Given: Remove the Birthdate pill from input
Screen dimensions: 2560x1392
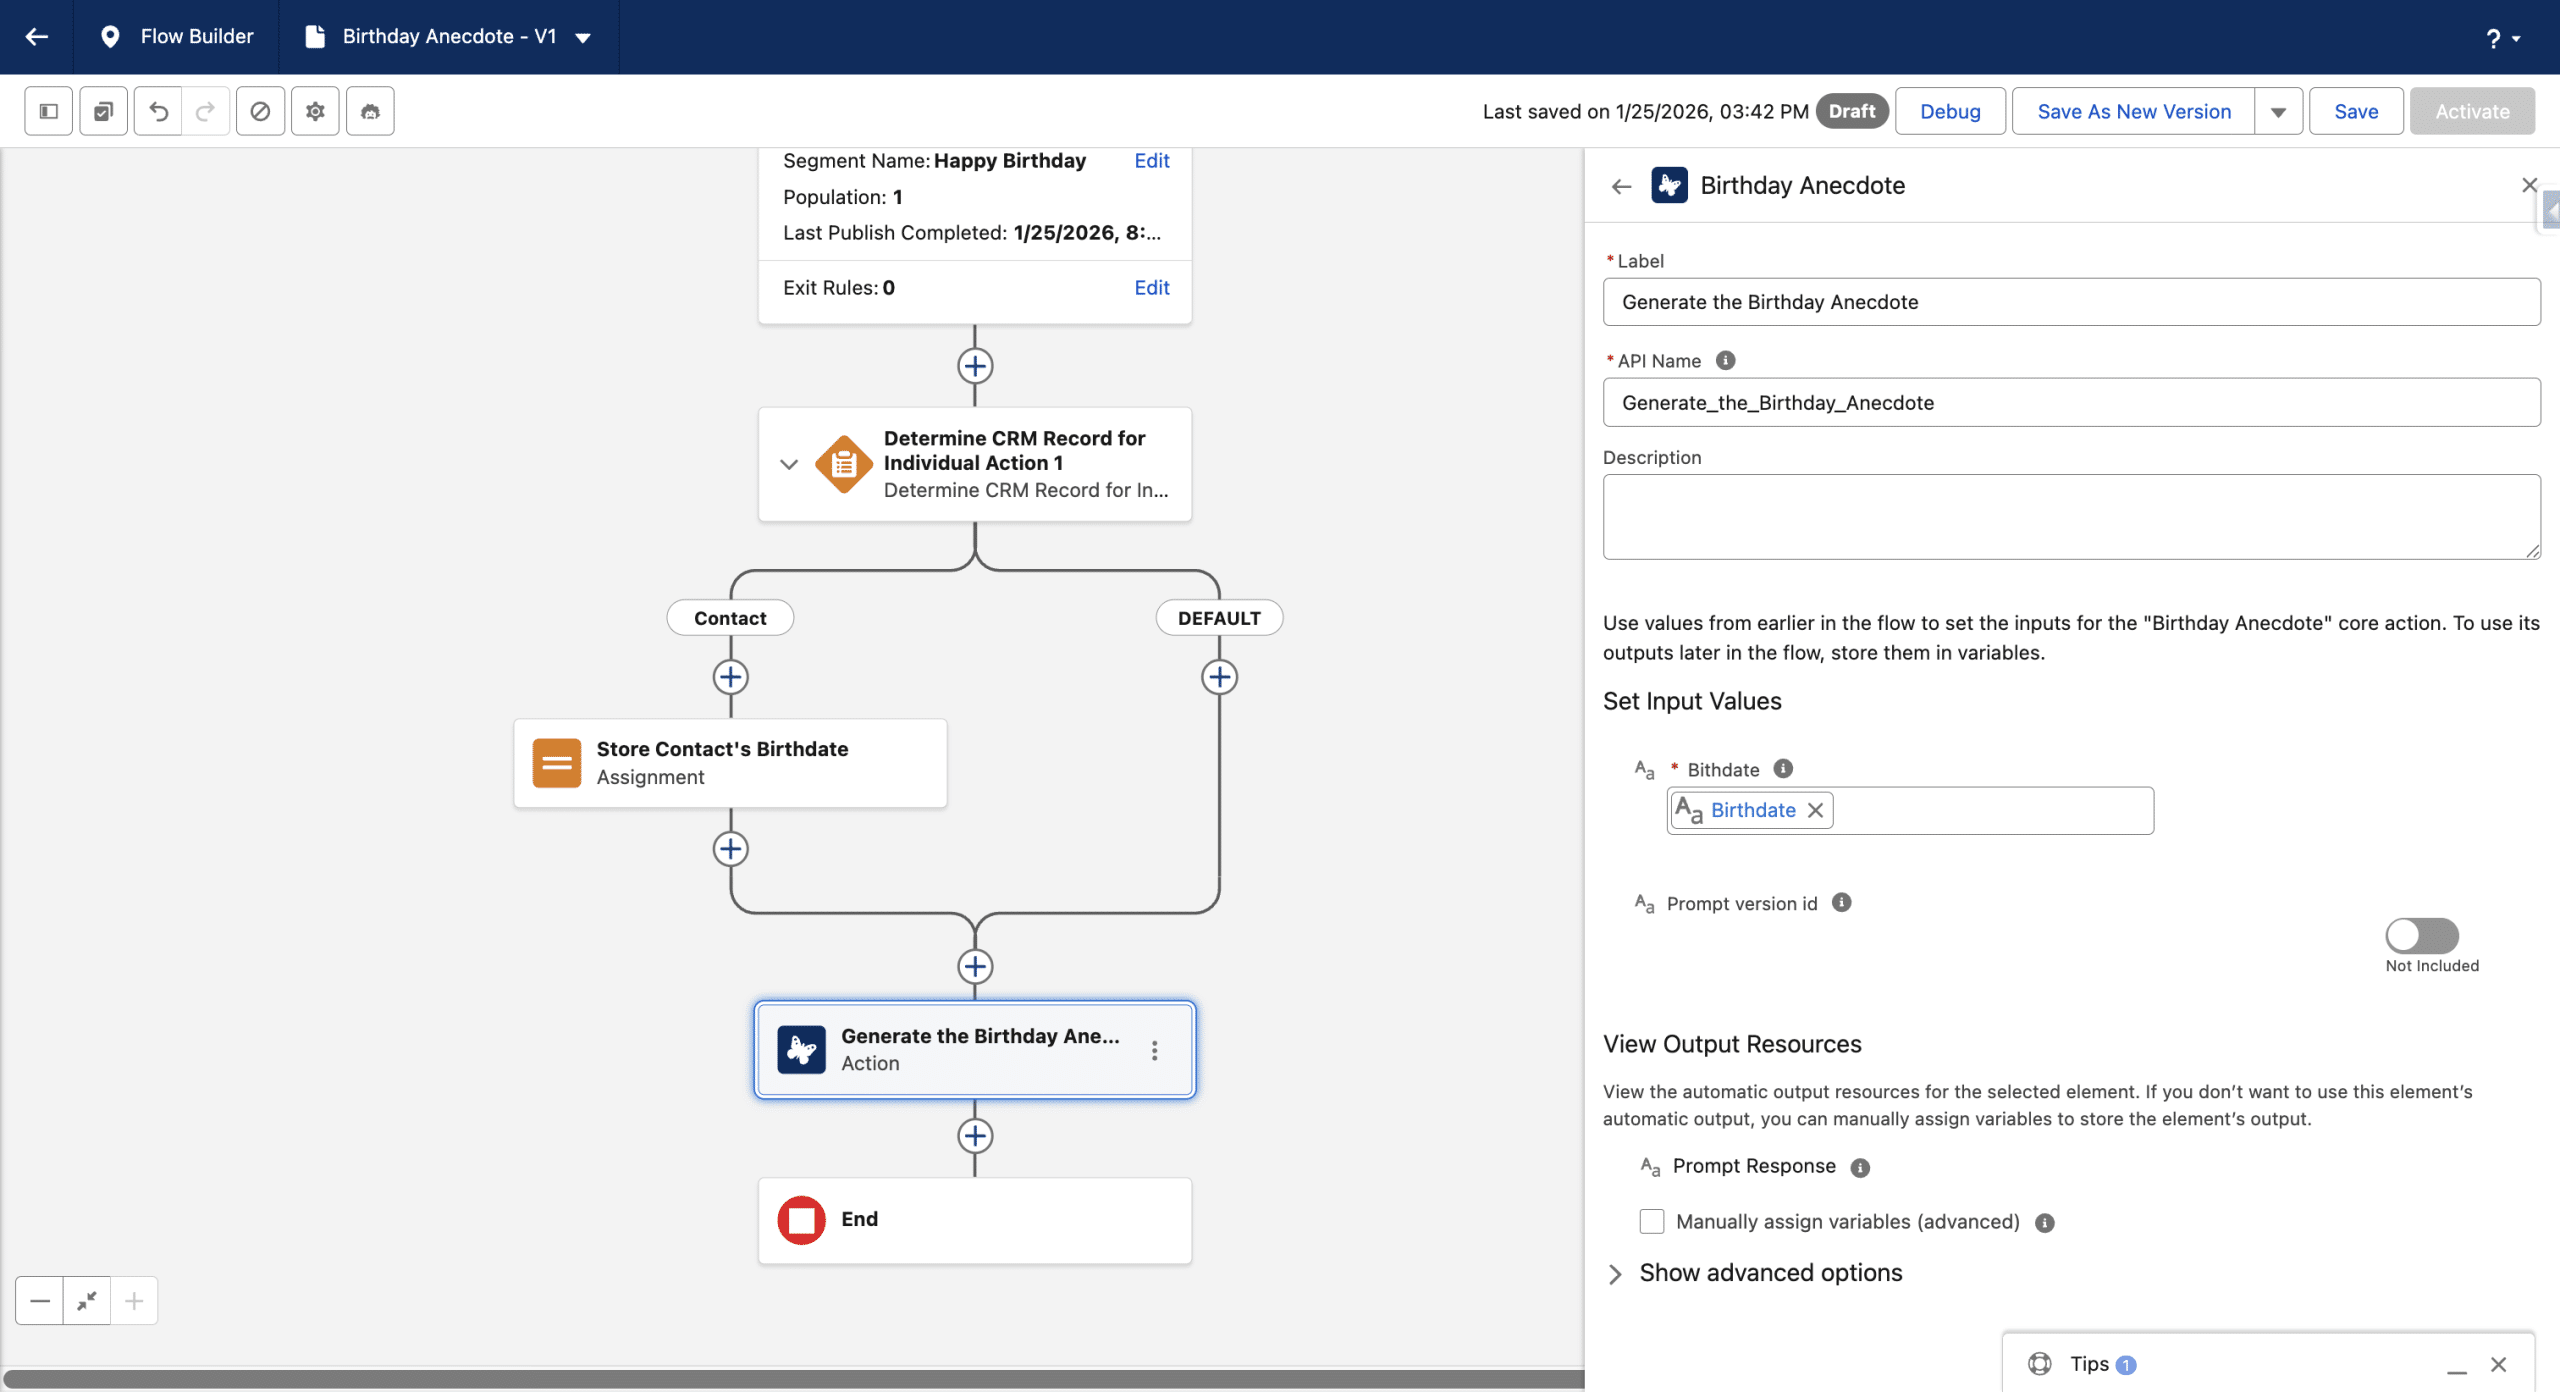Looking at the screenshot, I should (1816, 810).
